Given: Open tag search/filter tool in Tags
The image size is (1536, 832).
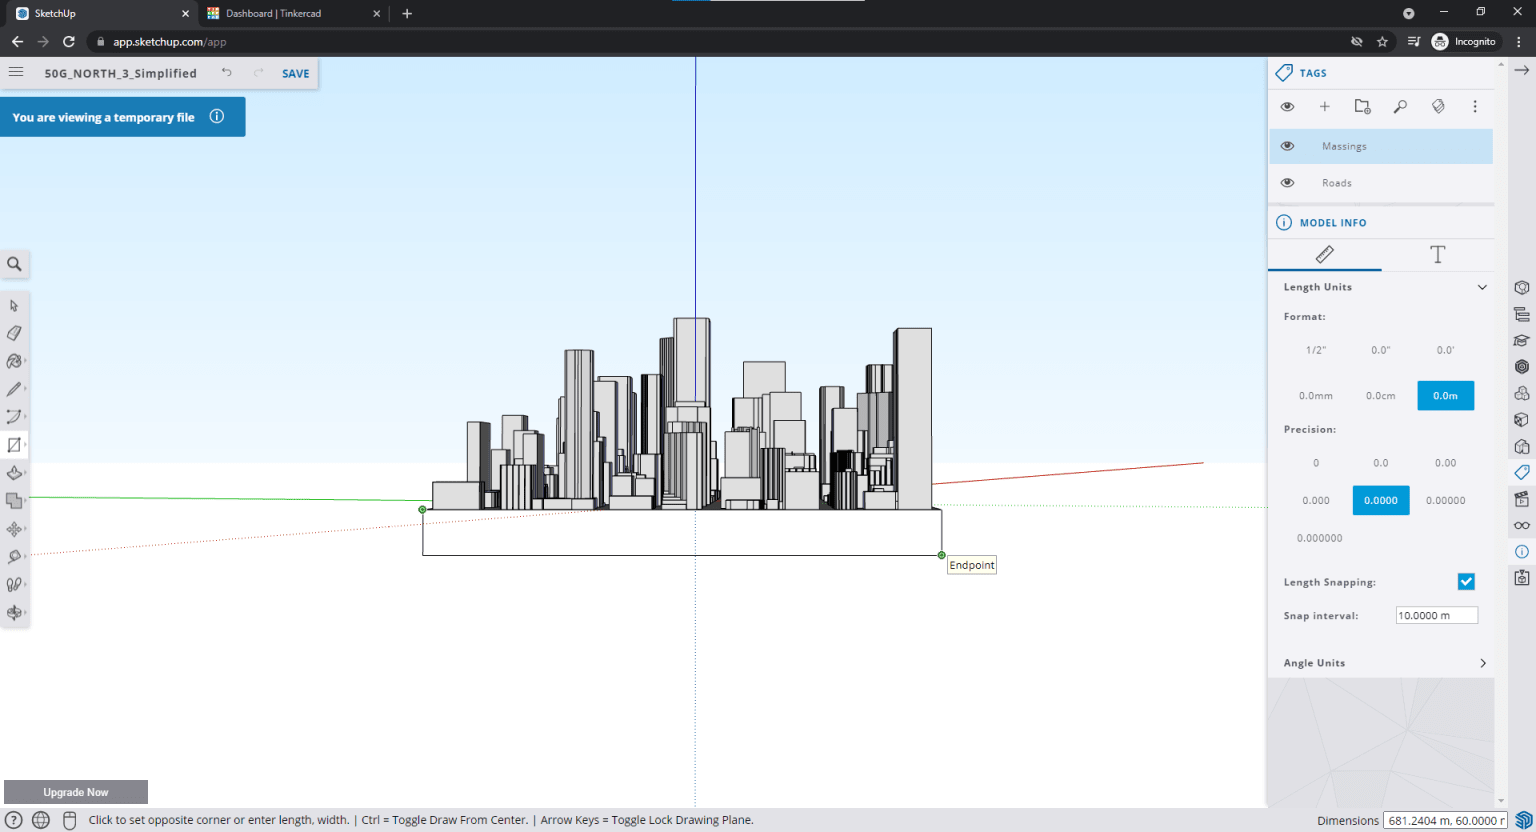Looking at the screenshot, I should coord(1400,106).
